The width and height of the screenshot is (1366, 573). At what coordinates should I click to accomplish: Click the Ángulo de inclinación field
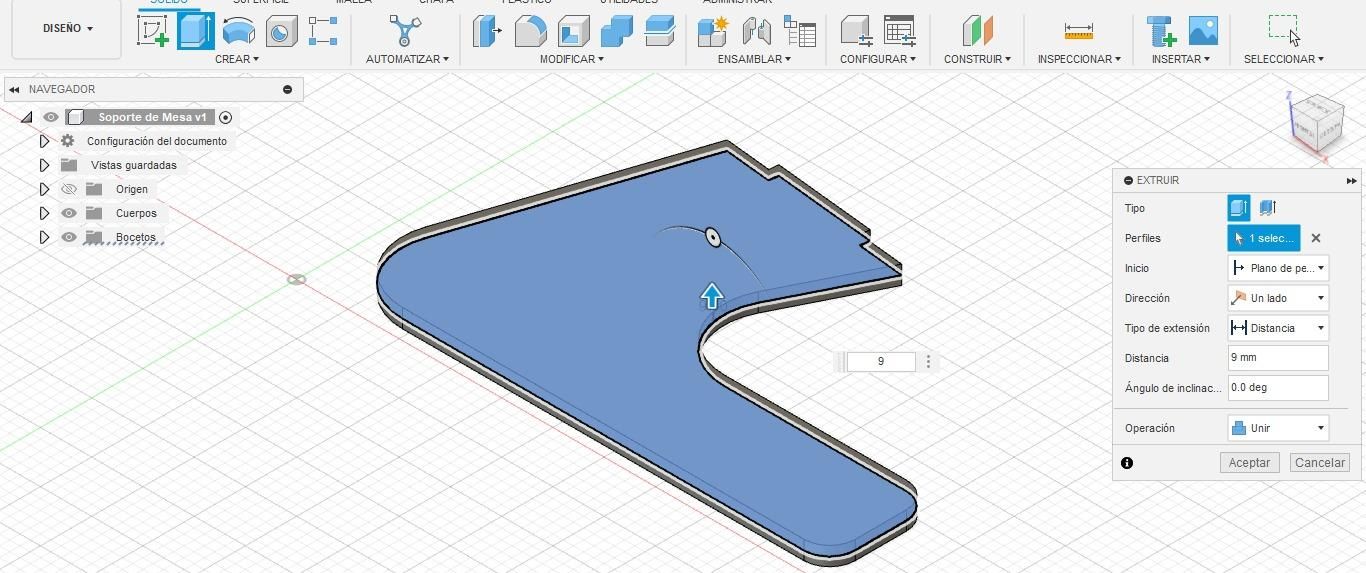point(1278,388)
